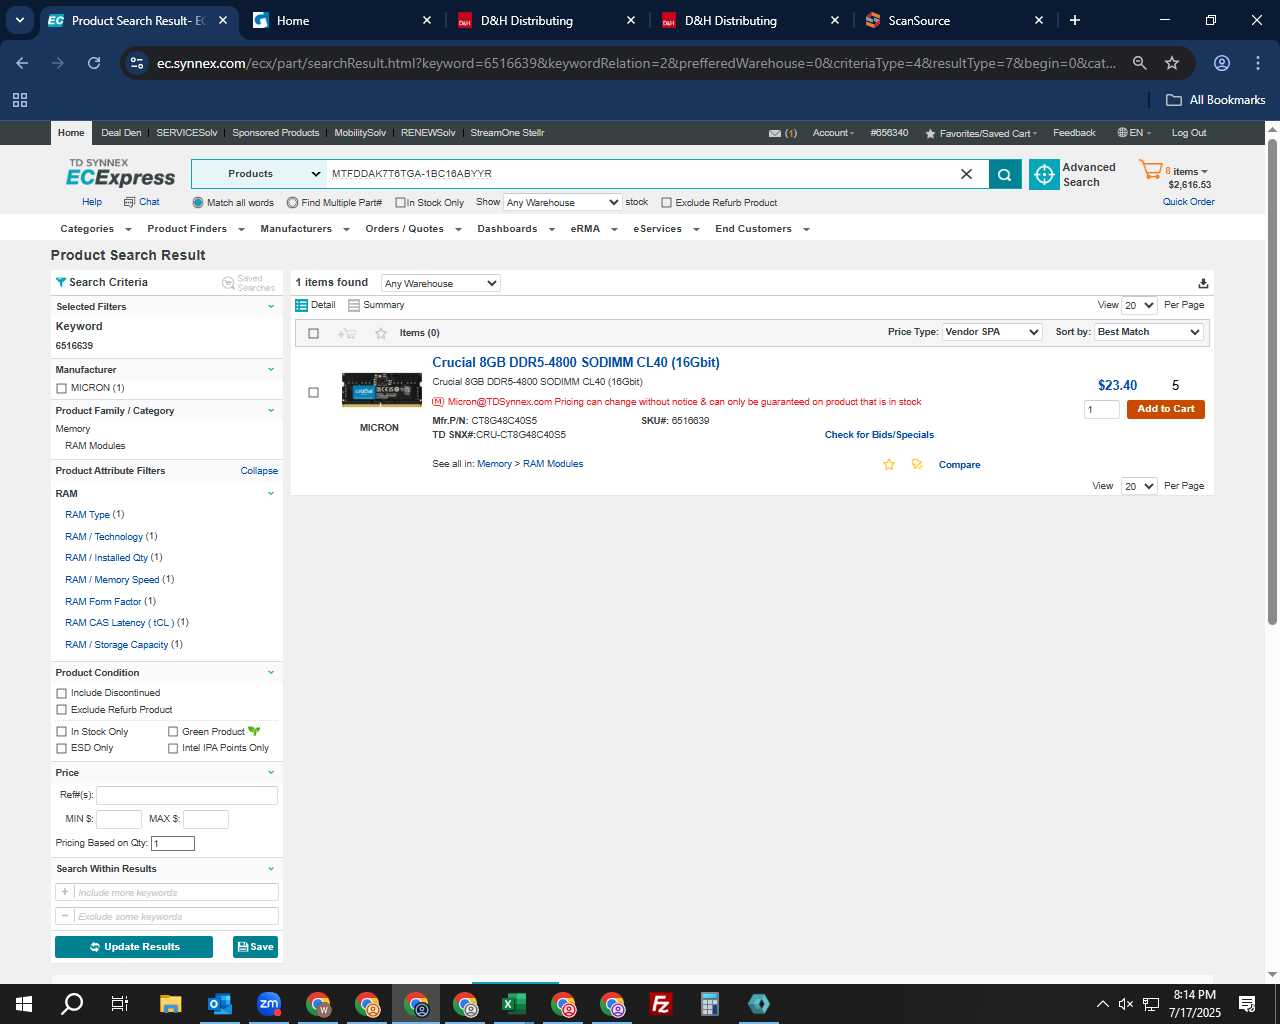The height and width of the screenshot is (1024, 1280).
Task: Open Excel from the taskbar
Action: pyautogui.click(x=514, y=1004)
